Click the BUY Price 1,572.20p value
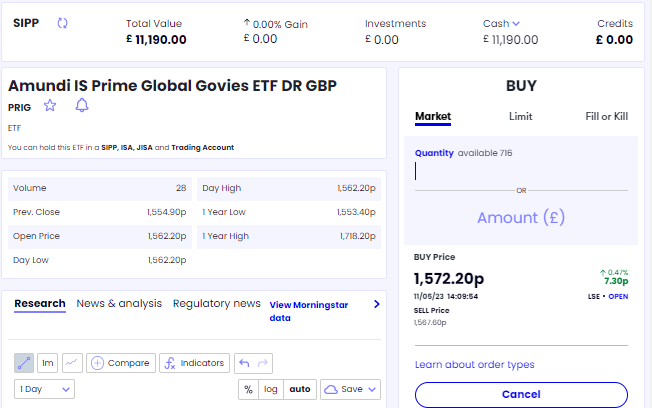652x408 pixels. (x=449, y=279)
